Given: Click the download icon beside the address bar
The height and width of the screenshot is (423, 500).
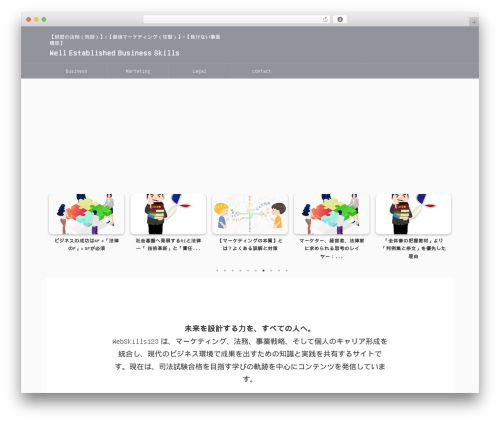Looking at the screenshot, I should click(340, 19).
